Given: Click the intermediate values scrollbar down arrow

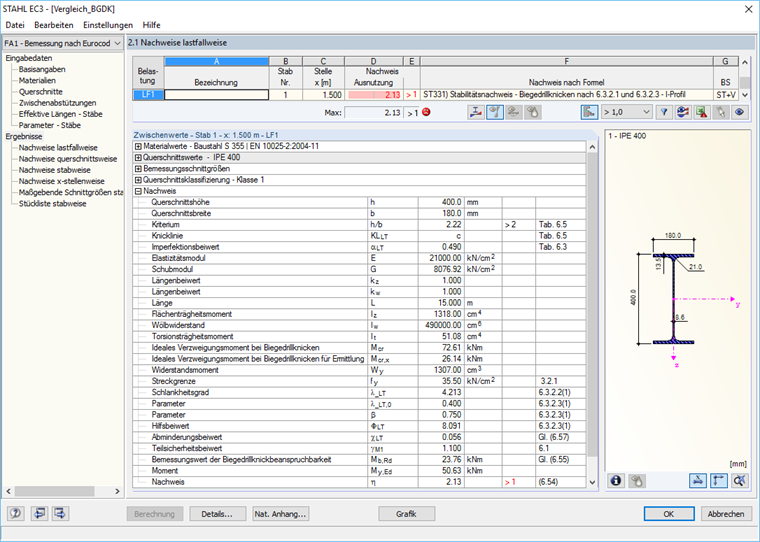Looking at the screenshot, I should tap(592, 482).
